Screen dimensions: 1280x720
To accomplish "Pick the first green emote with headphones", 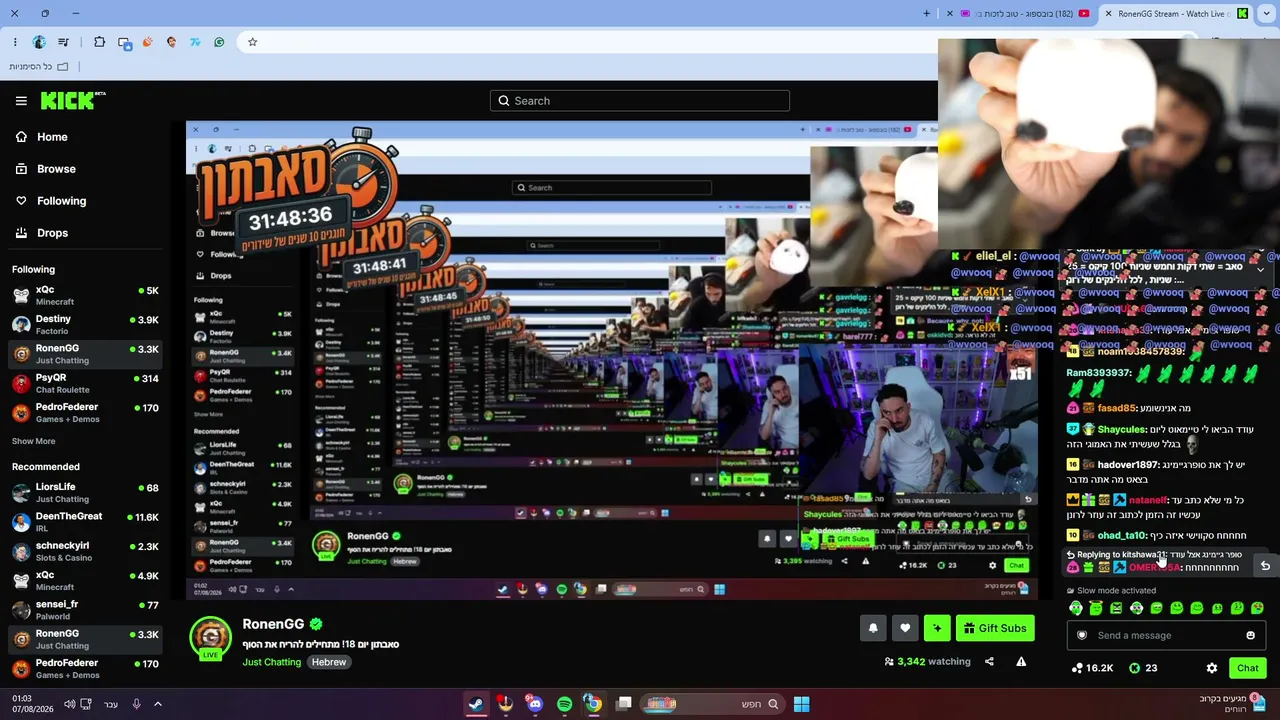I will click(x=1076, y=608).
